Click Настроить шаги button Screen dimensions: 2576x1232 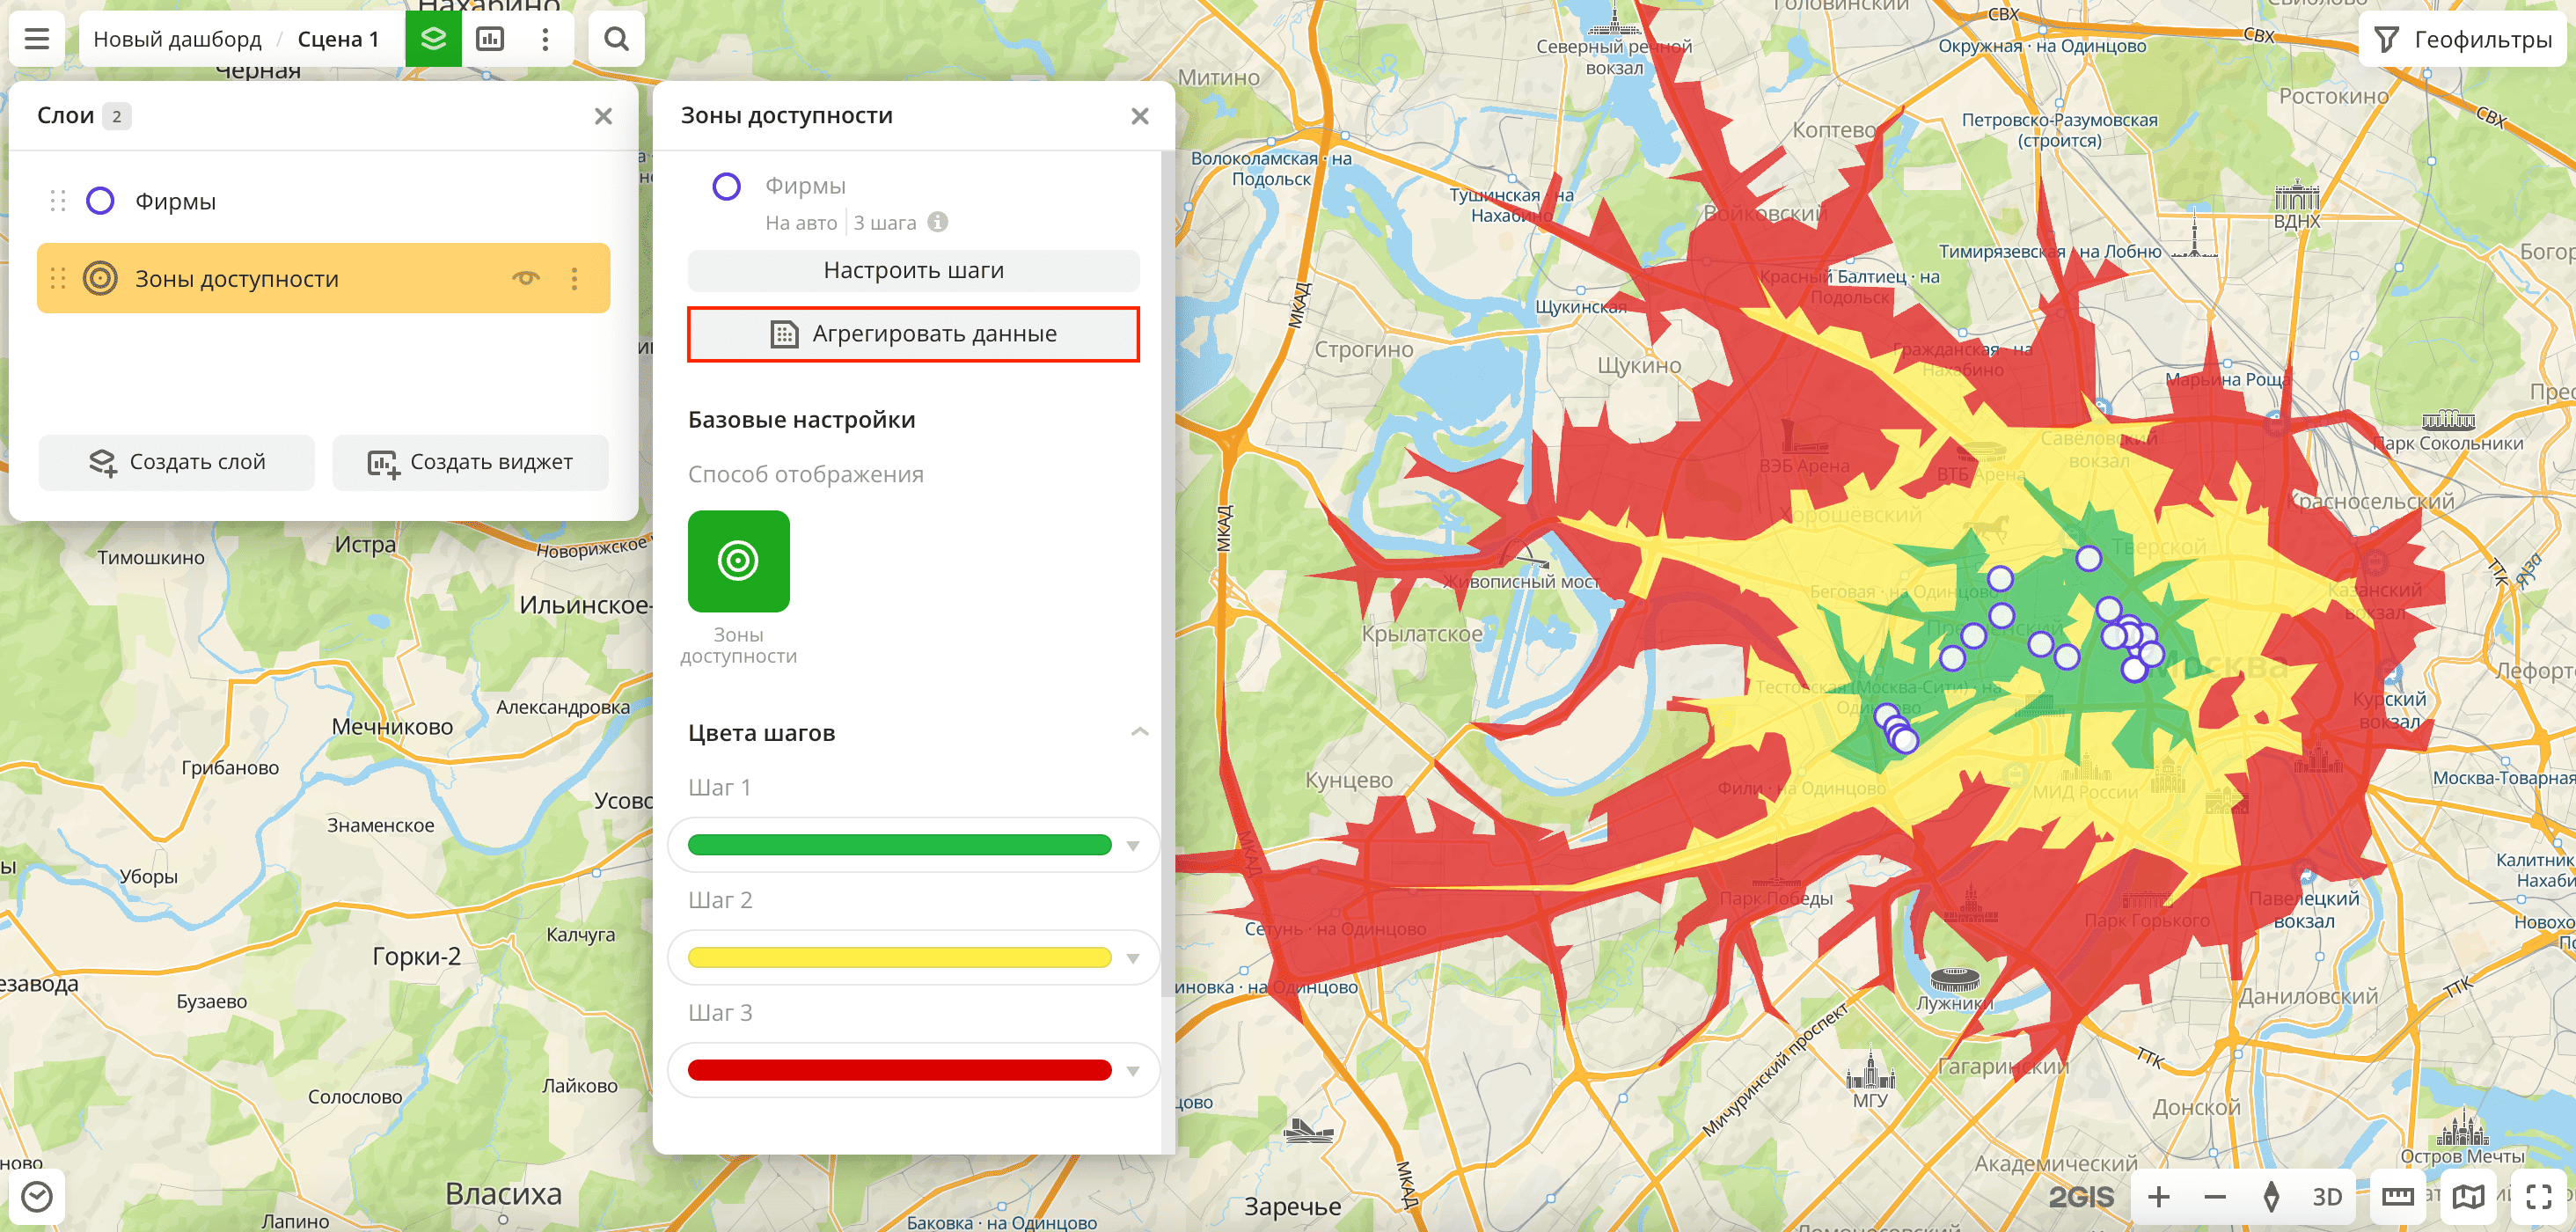click(x=913, y=270)
